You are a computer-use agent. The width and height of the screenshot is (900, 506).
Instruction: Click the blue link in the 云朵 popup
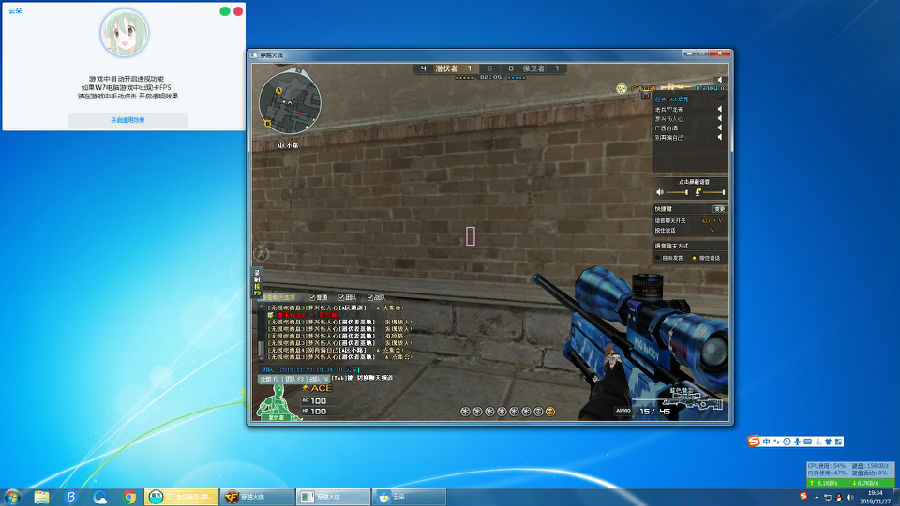pos(127,120)
